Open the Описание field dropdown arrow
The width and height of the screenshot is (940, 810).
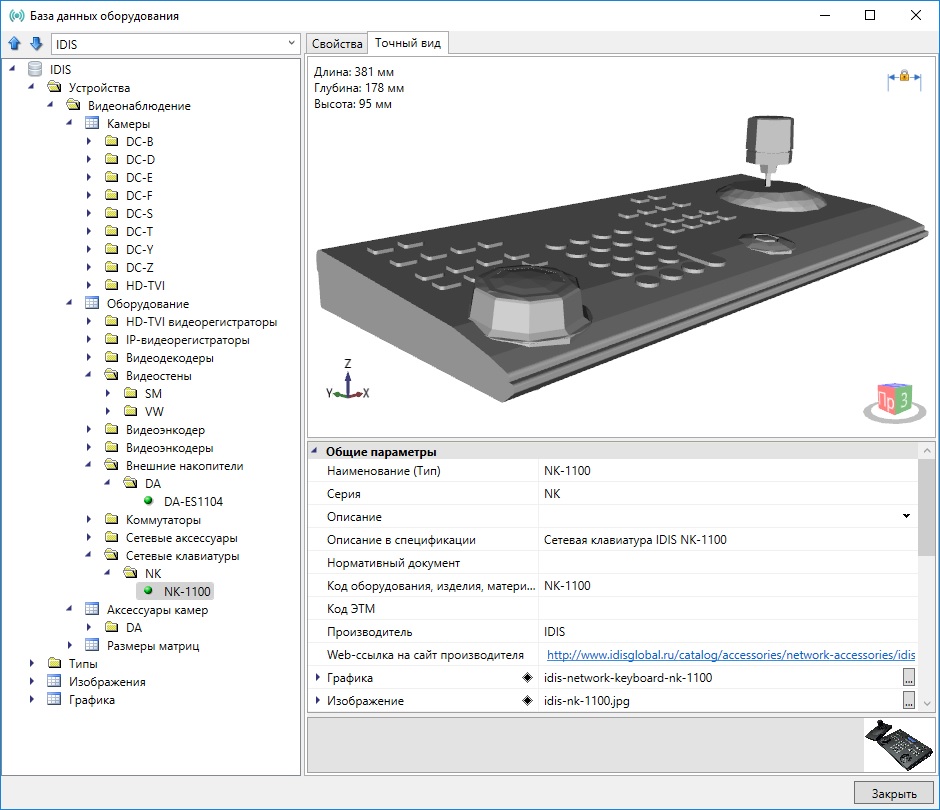click(906, 517)
